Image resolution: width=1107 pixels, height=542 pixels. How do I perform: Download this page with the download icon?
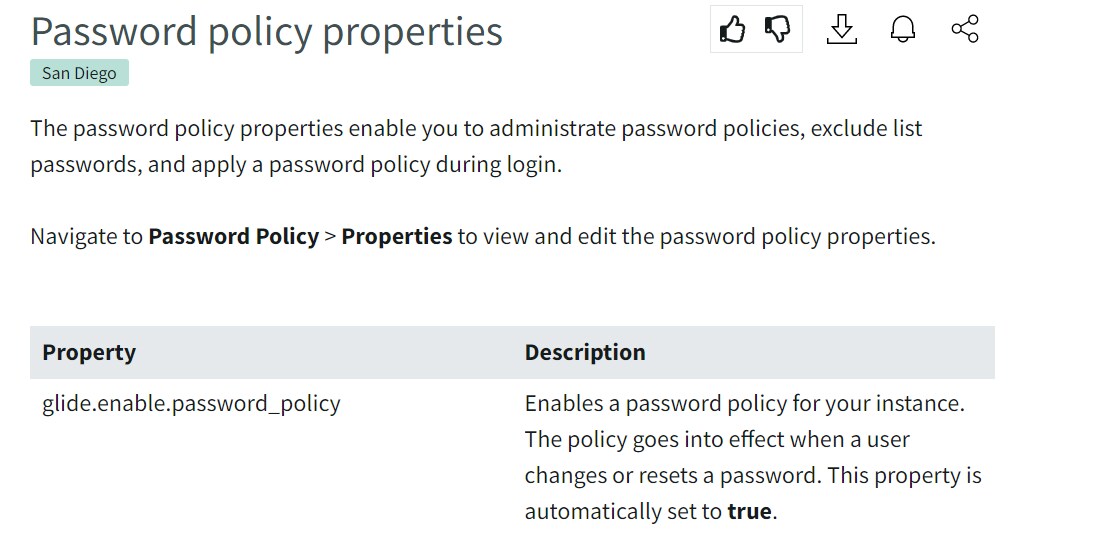pyautogui.click(x=842, y=30)
